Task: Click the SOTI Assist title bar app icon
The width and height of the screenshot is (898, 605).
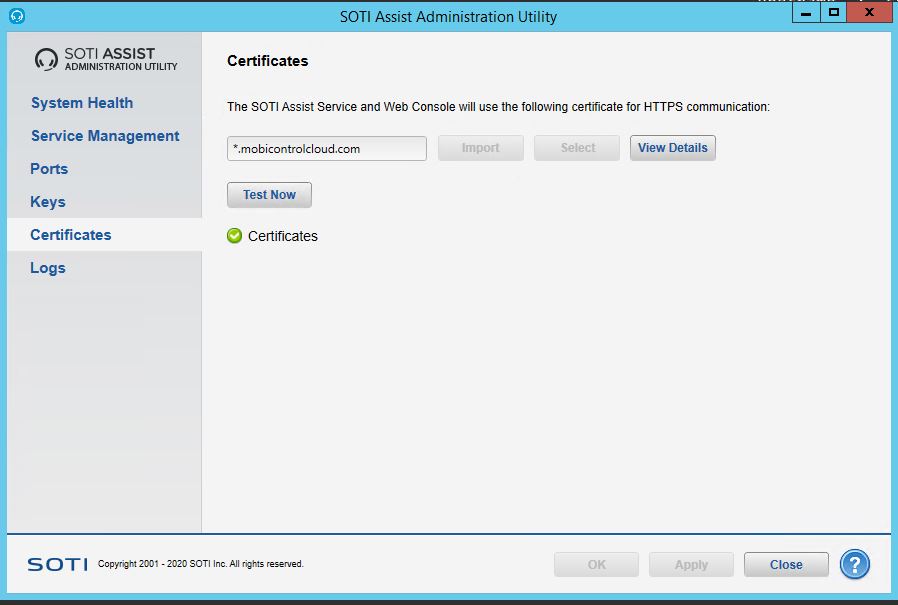Action: click(x=17, y=16)
